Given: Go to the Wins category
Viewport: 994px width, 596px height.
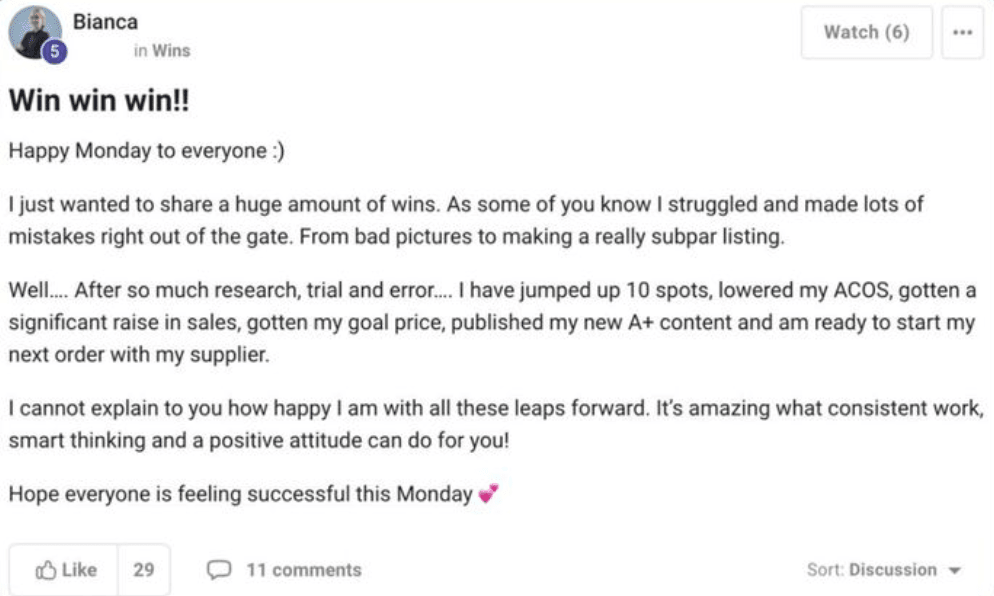Looking at the screenshot, I should click(x=171, y=51).
